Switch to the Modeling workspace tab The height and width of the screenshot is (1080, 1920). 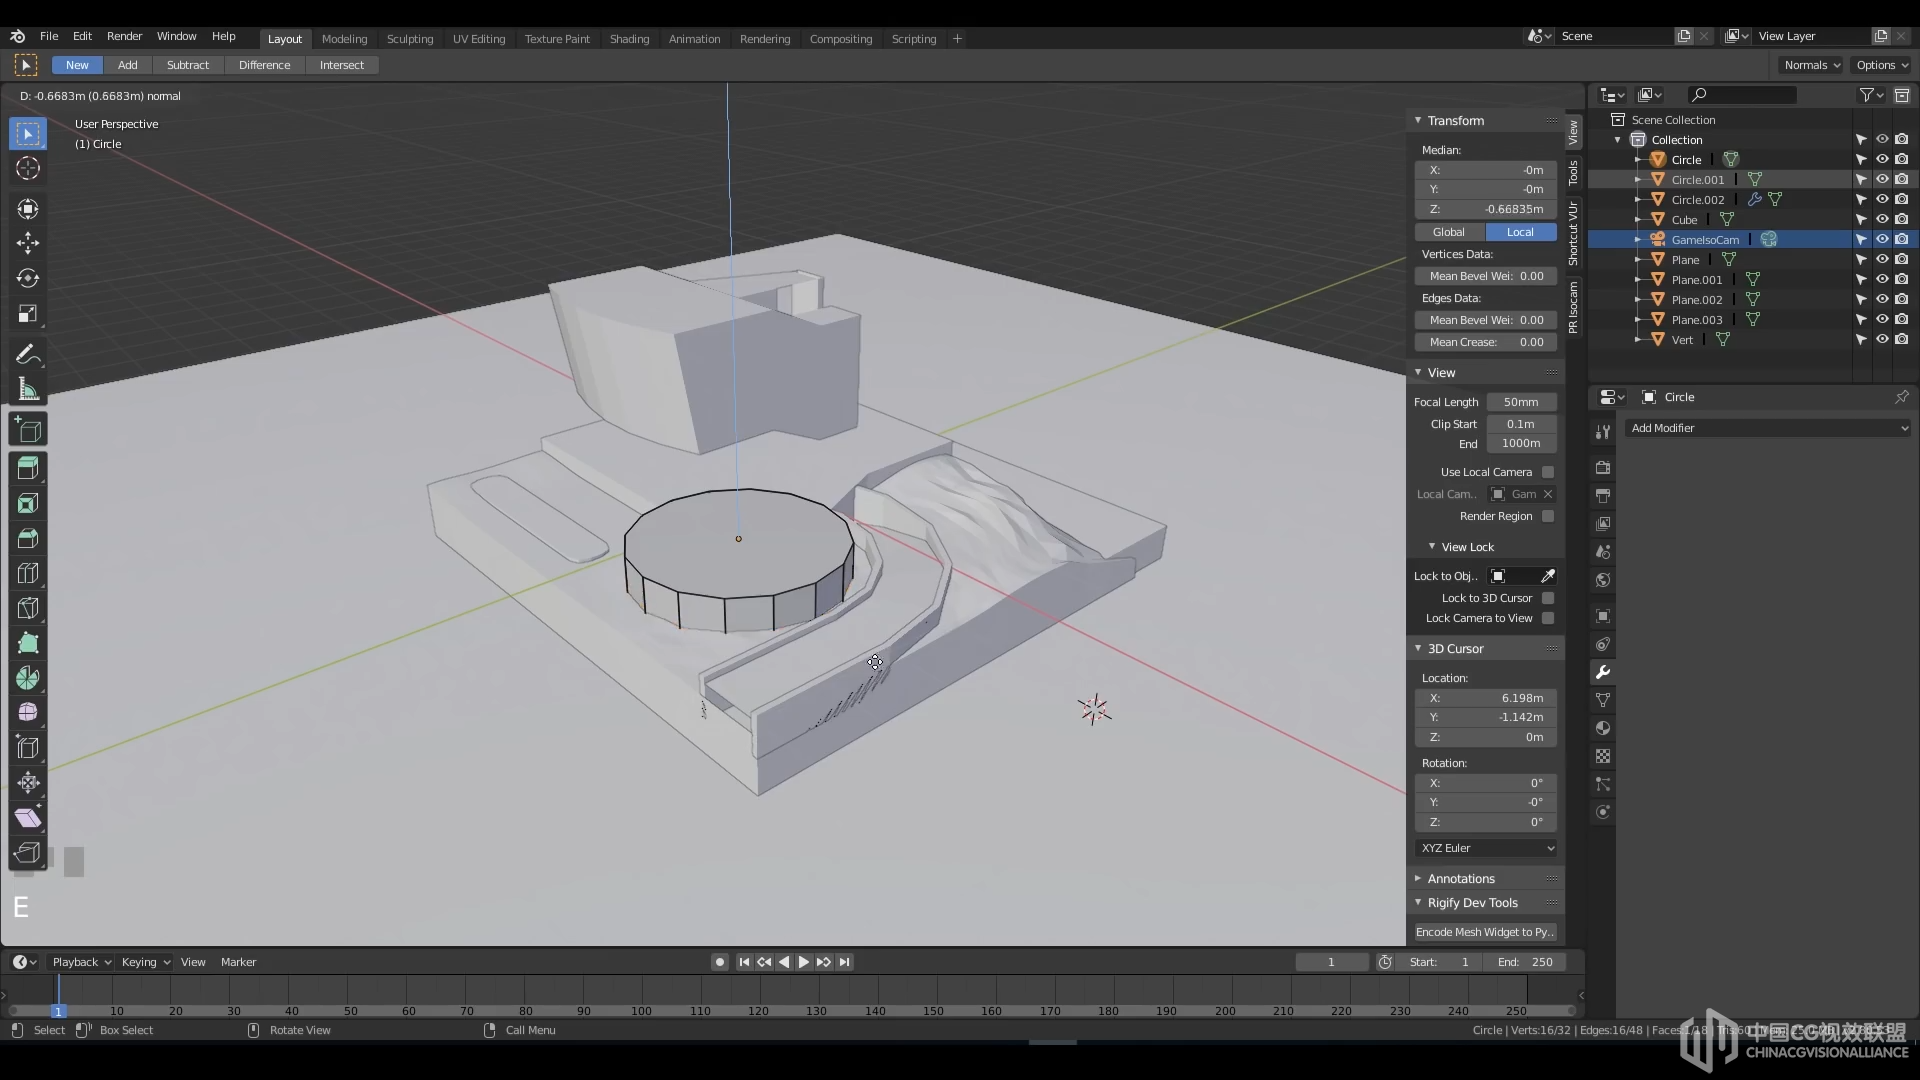[344, 39]
